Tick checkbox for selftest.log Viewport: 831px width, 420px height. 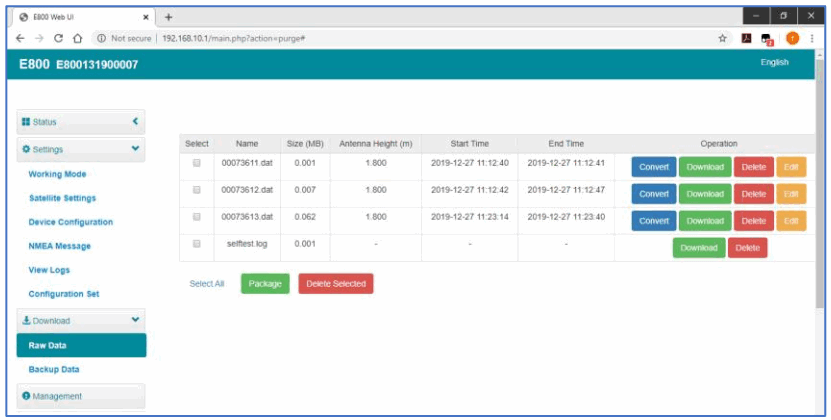pyautogui.click(x=197, y=244)
